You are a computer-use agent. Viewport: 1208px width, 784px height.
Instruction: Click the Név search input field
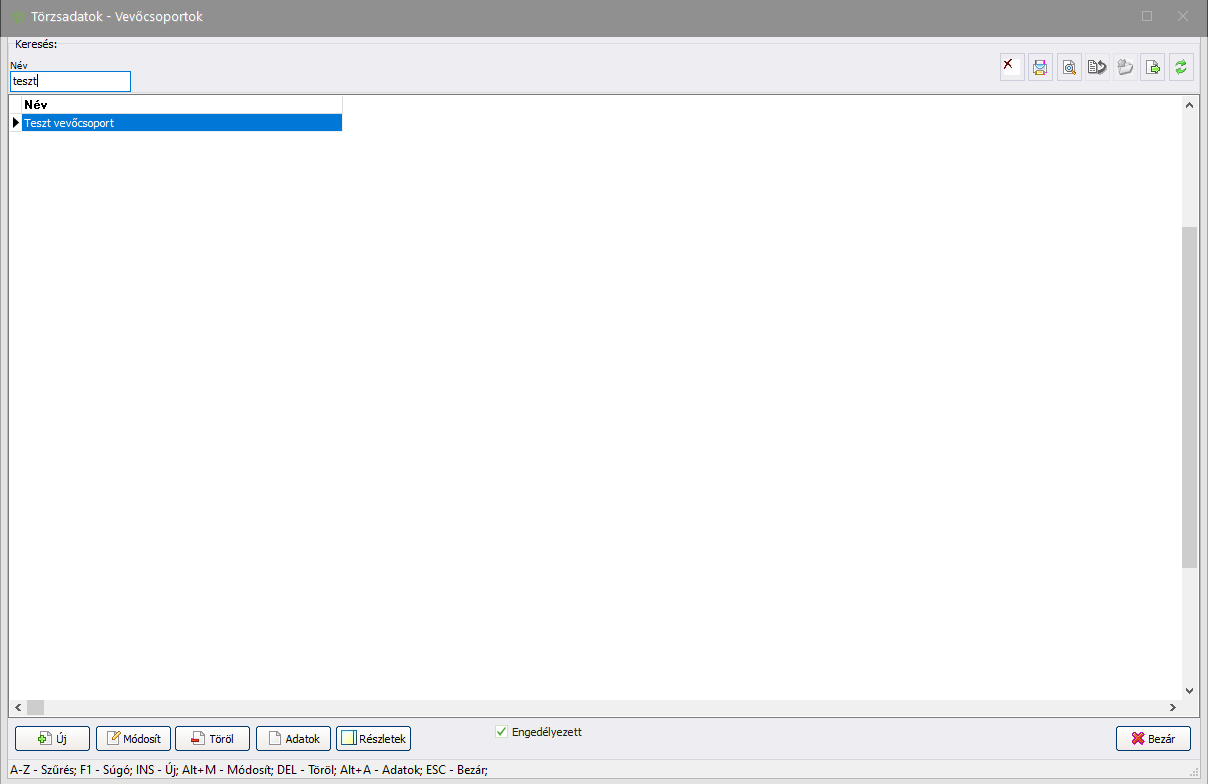pyautogui.click(x=70, y=82)
